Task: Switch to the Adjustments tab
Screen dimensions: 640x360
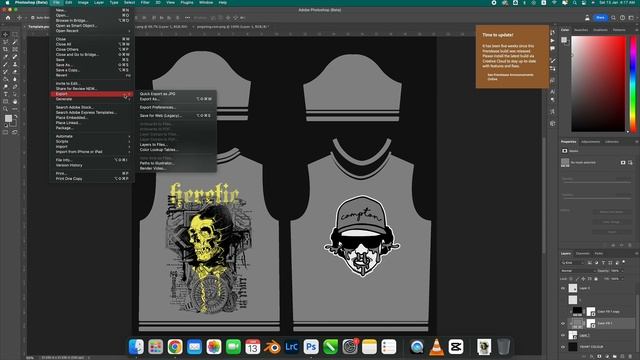Action: pyautogui.click(x=590, y=142)
